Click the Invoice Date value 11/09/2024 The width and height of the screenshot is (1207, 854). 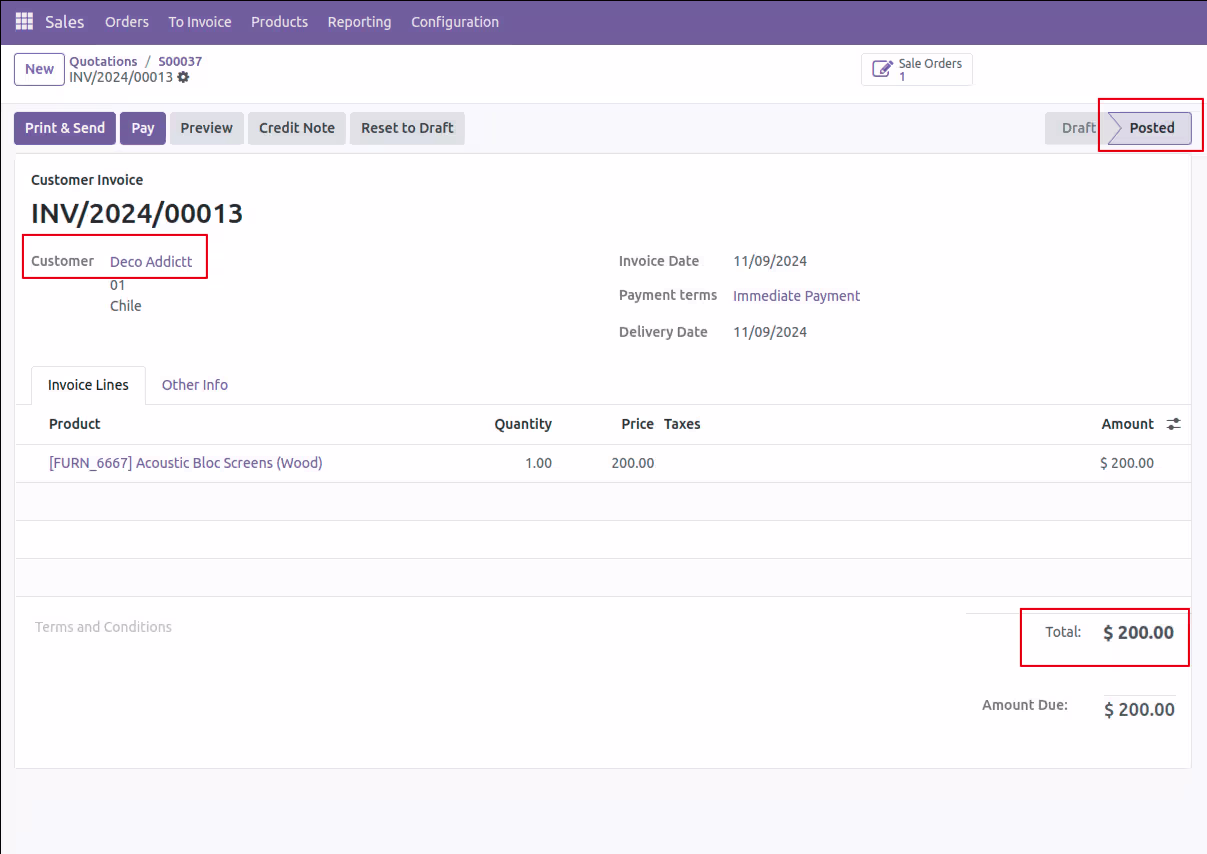770,261
